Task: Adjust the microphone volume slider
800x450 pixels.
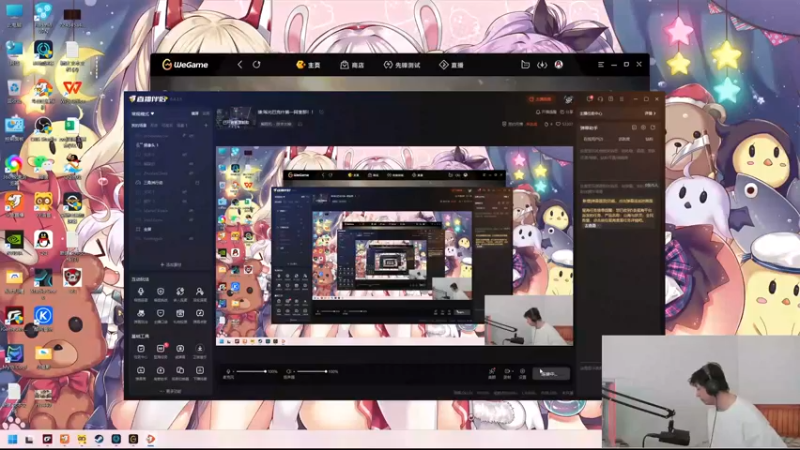Action: click(x=251, y=371)
